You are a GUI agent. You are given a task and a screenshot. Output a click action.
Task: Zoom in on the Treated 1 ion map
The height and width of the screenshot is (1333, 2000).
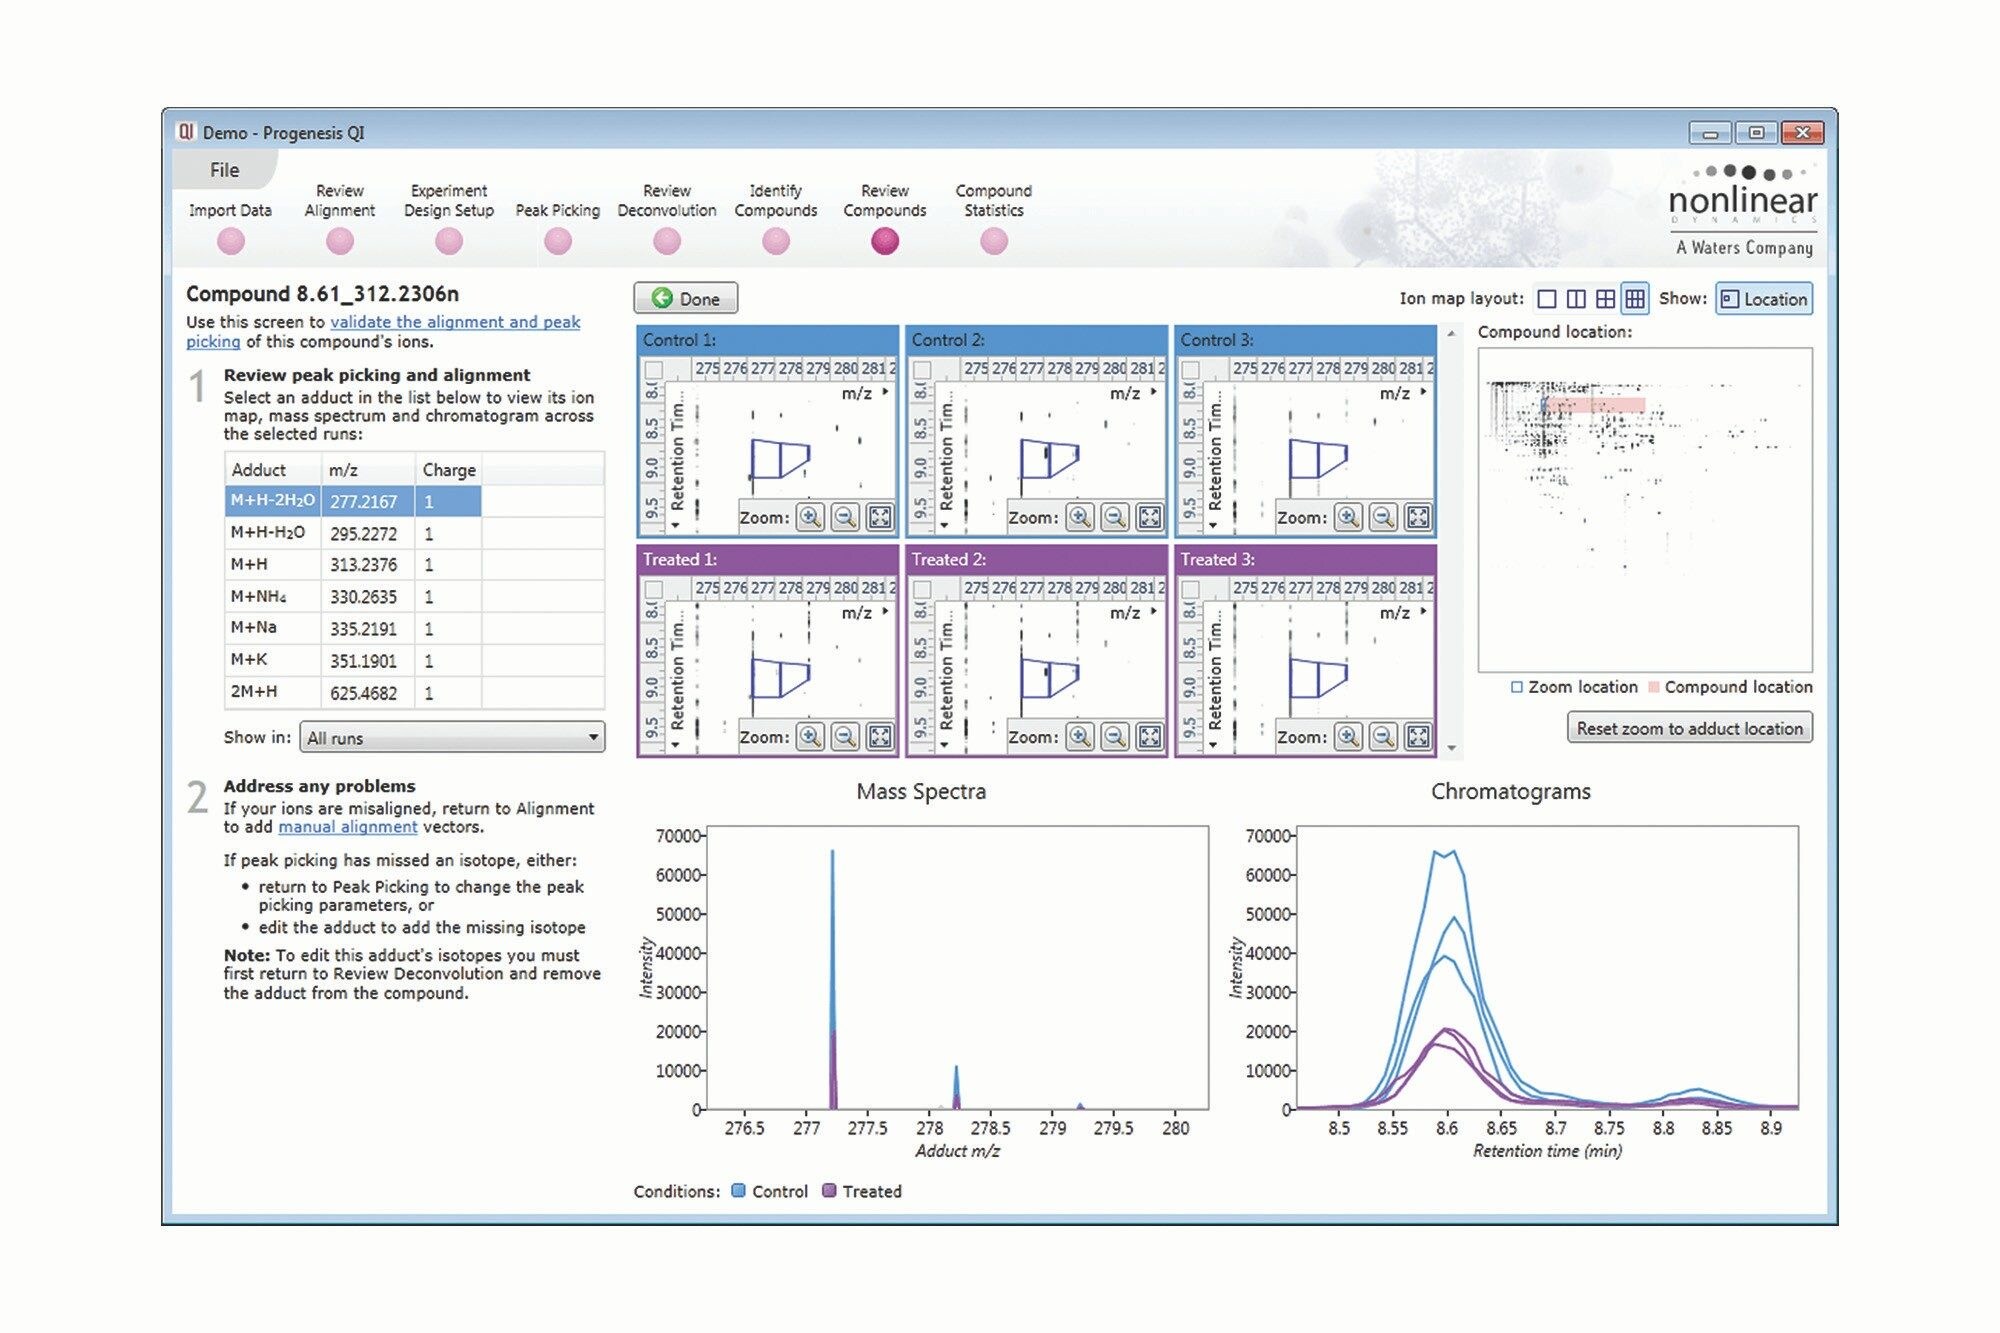pos(810,737)
